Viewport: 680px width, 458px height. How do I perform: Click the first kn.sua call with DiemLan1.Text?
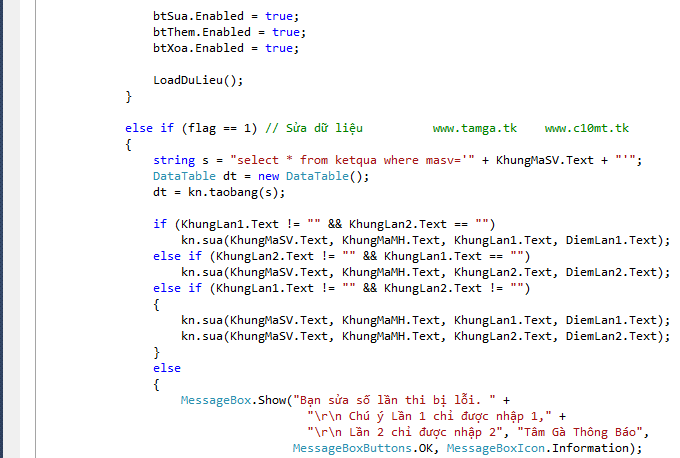tap(425, 240)
